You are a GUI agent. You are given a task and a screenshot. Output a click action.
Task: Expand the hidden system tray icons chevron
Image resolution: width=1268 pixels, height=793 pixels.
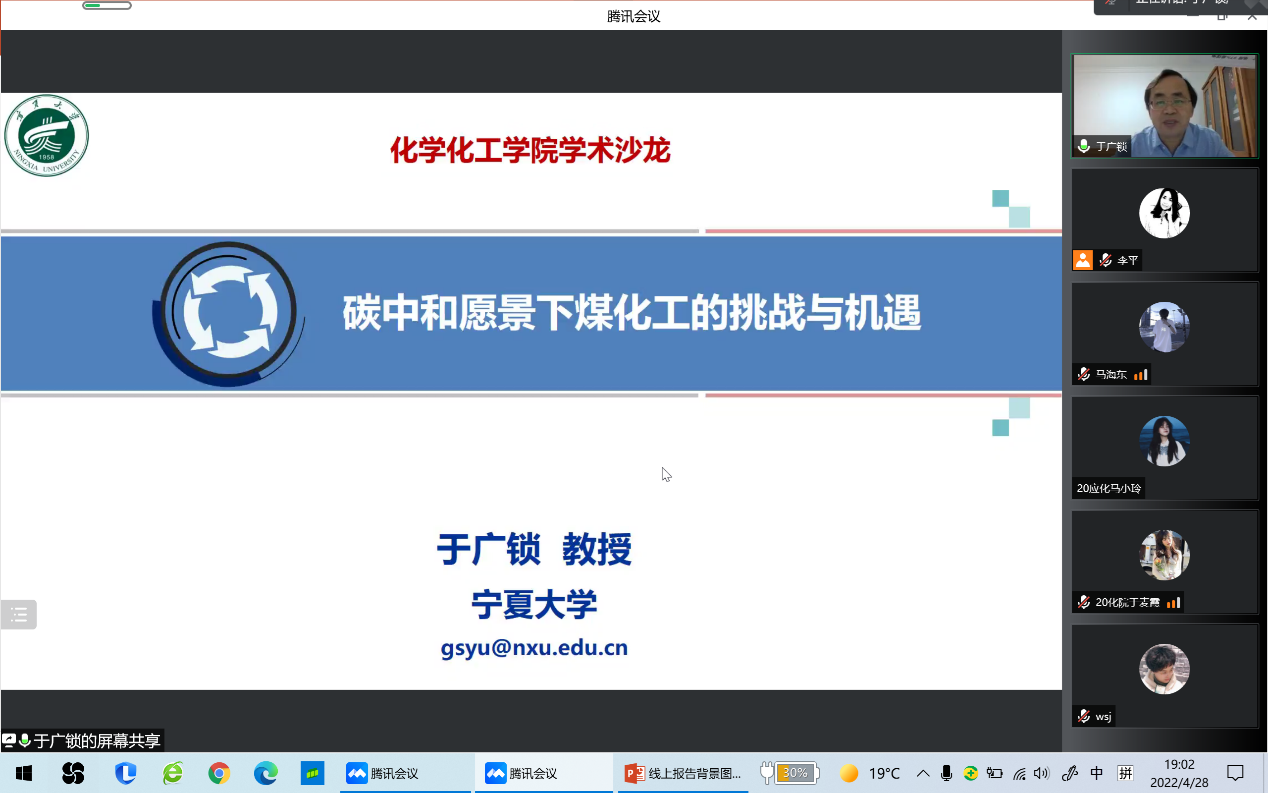tap(922, 773)
